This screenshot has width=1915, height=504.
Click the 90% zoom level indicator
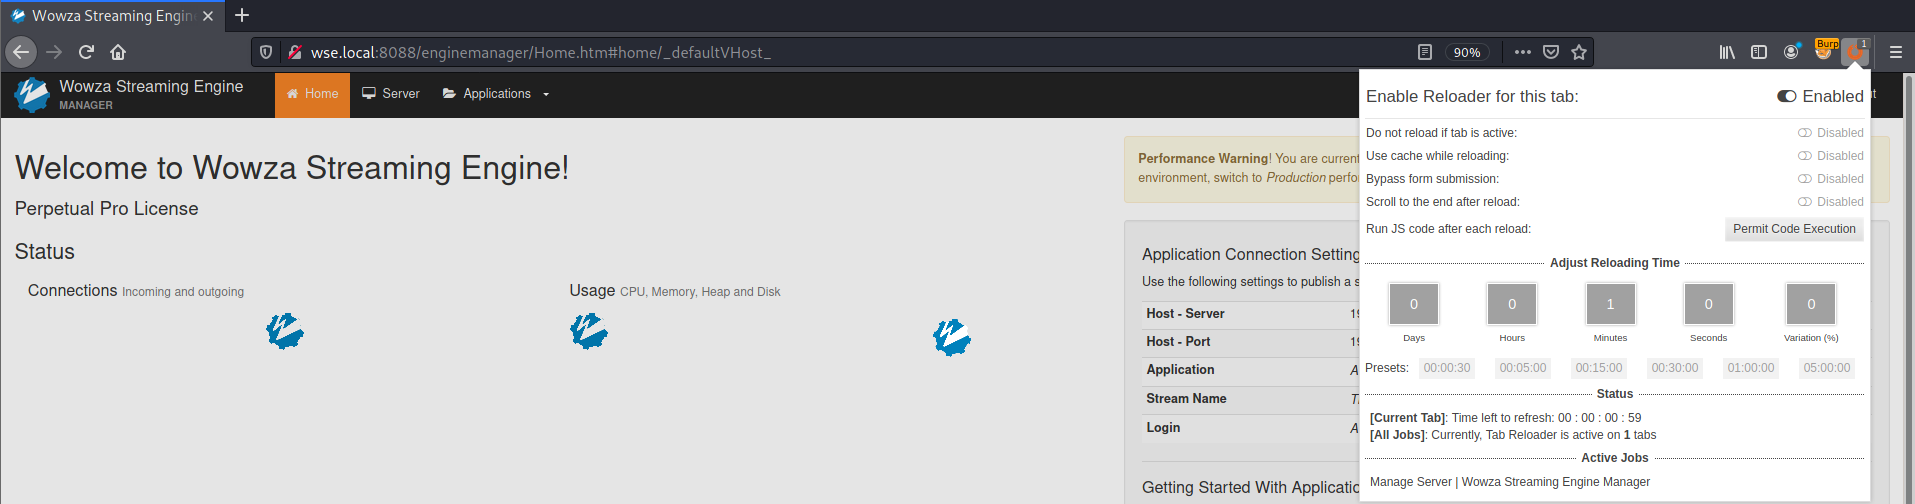(1467, 52)
